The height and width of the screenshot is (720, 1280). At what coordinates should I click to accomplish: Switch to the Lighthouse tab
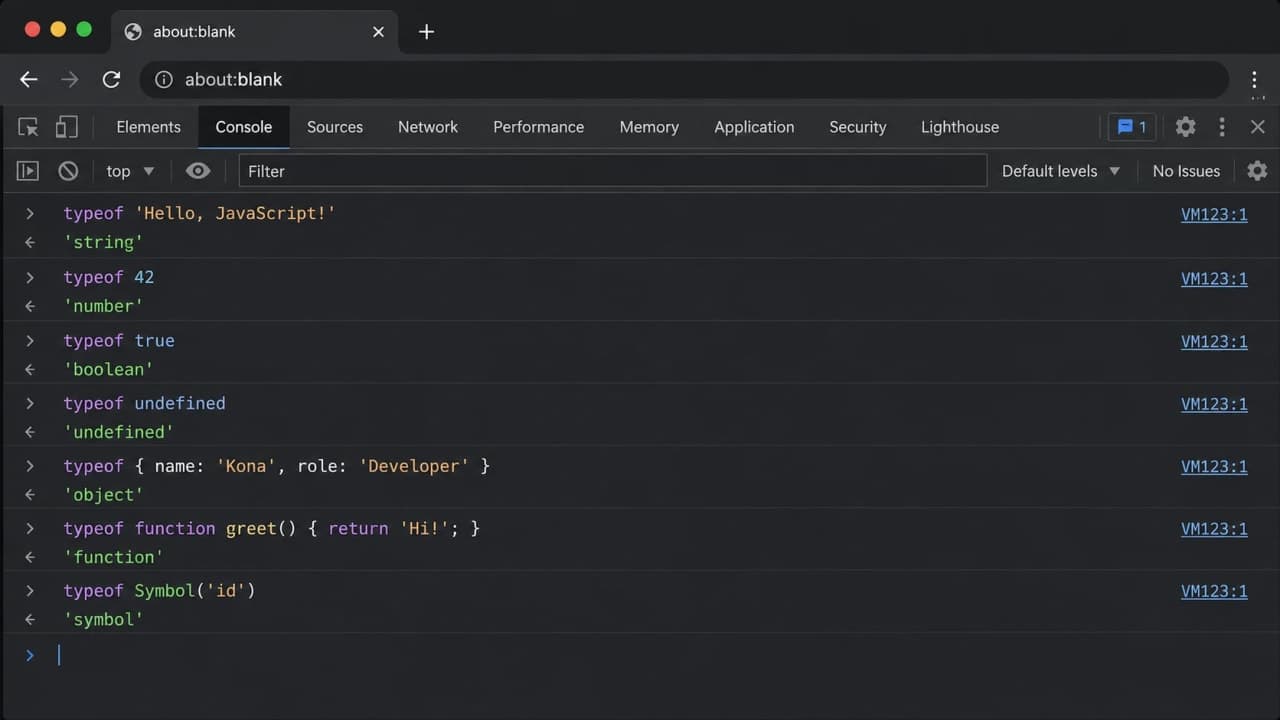(x=960, y=127)
